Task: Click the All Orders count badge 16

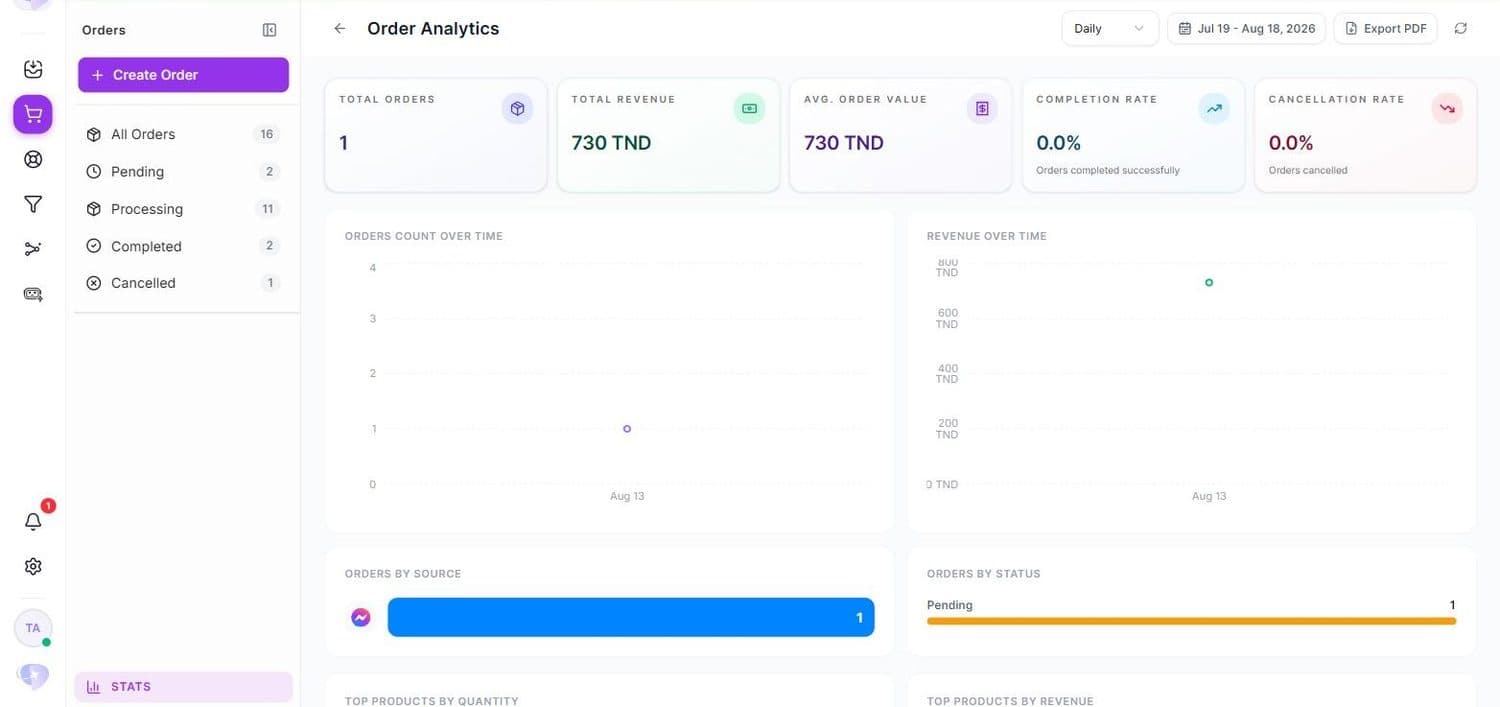Action: (266, 134)
